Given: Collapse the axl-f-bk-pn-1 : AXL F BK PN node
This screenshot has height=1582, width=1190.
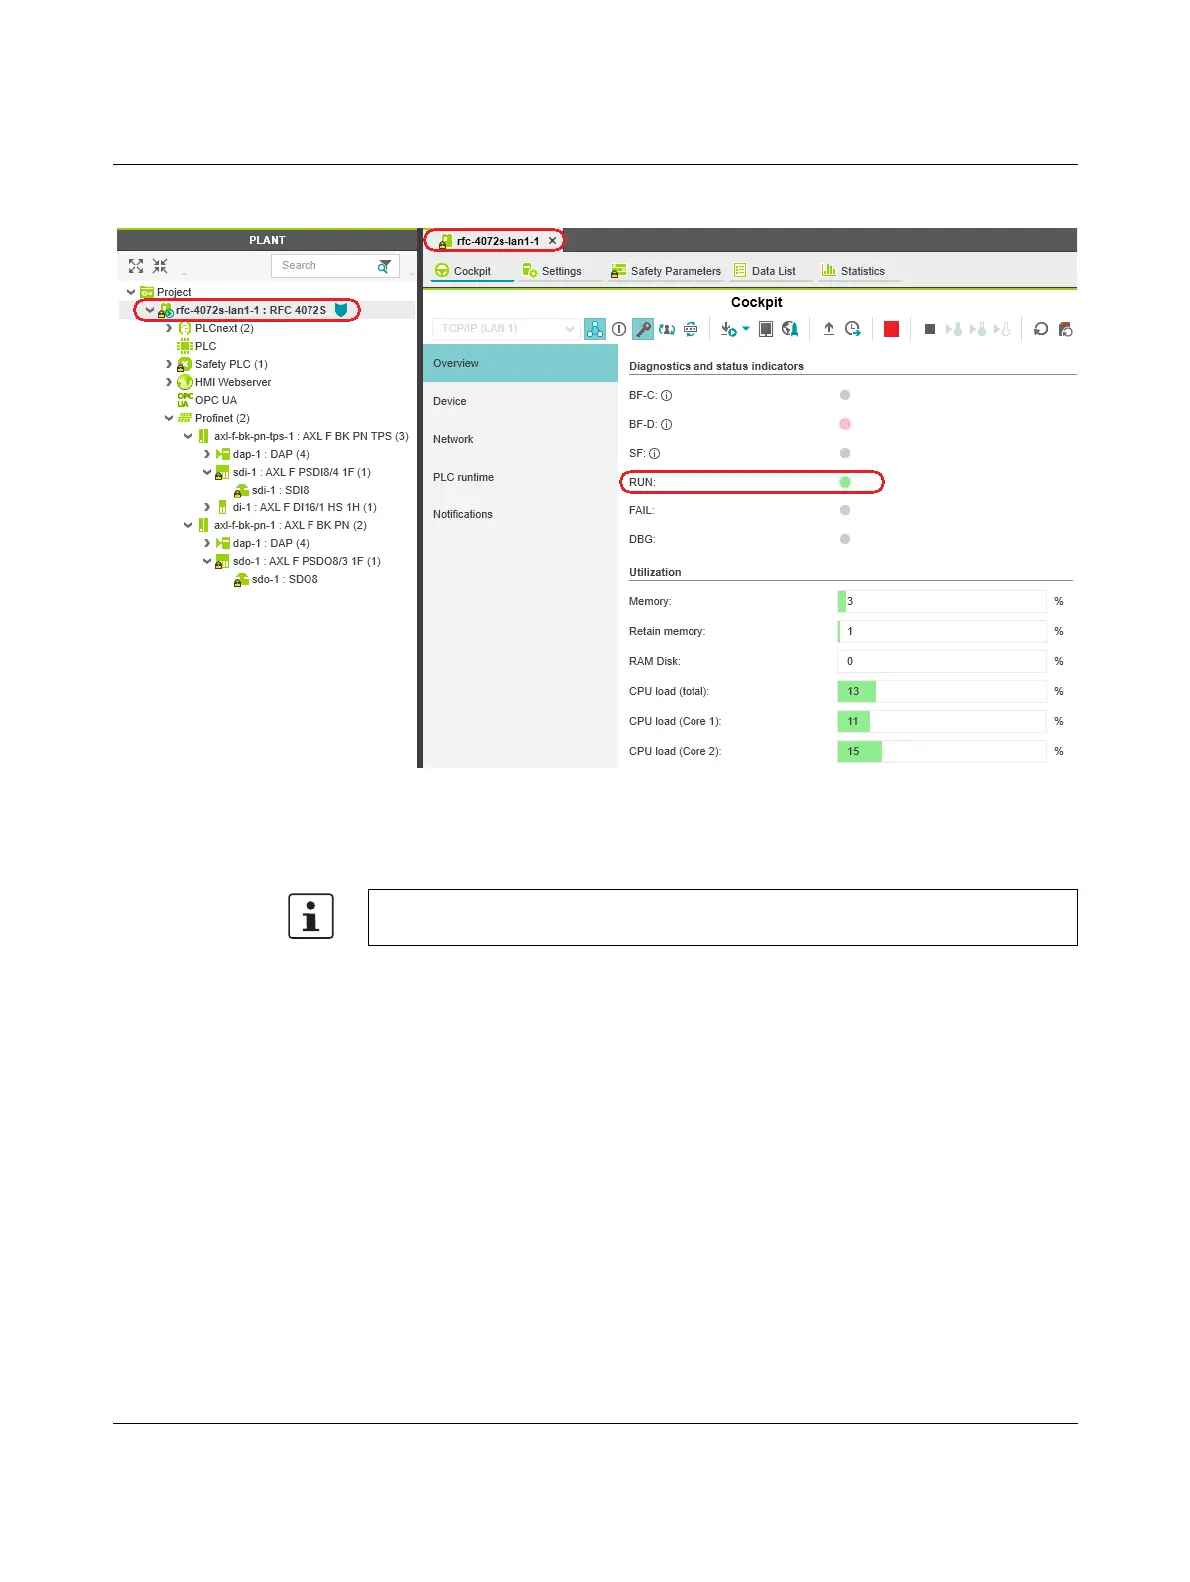Looking at the screenshot, I should (188, 525).
